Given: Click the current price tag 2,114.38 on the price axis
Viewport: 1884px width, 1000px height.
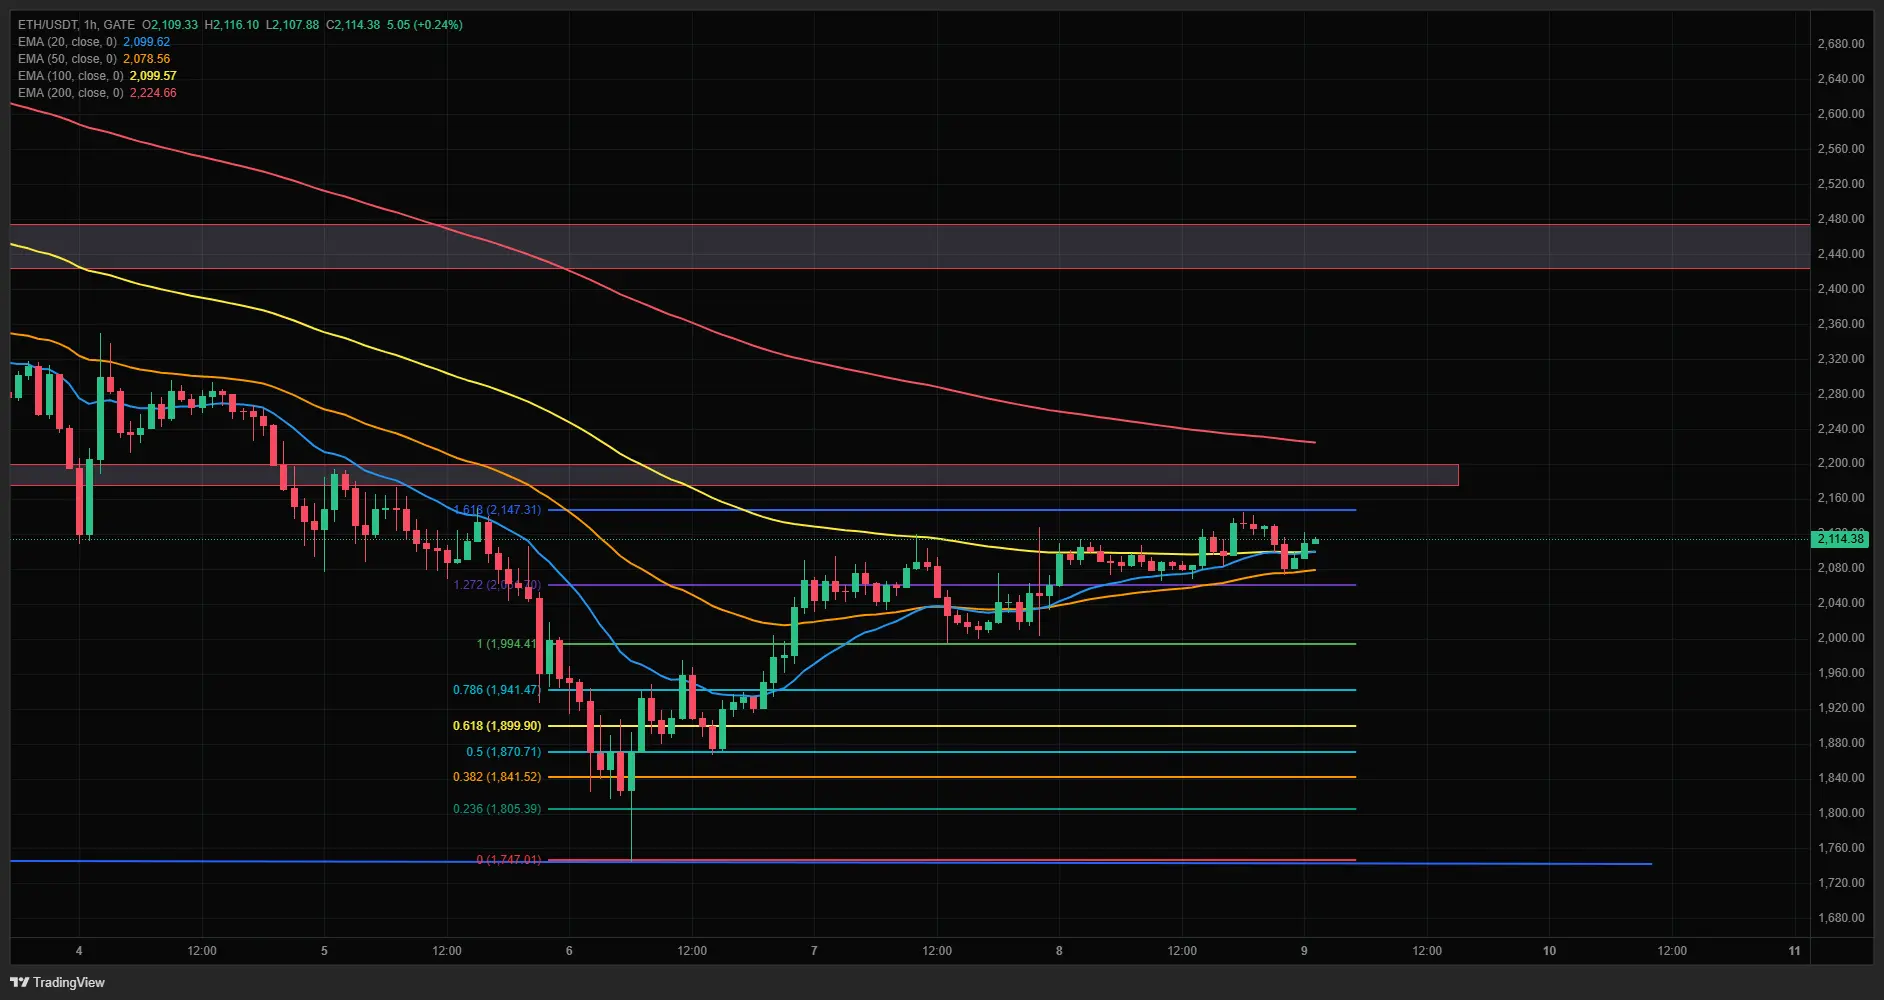Looking at the screenshot, I should pyautogui.click(x=1840, y=539).
